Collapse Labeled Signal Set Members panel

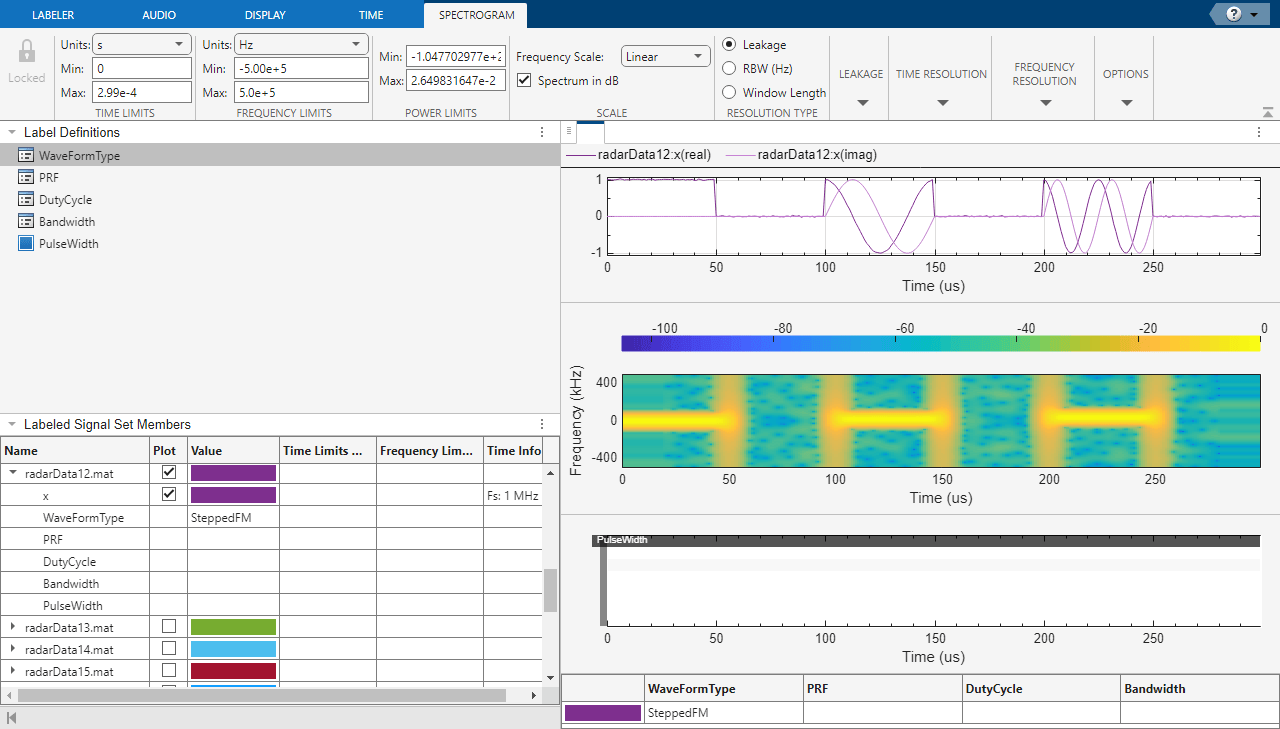(x=11, y=424)
